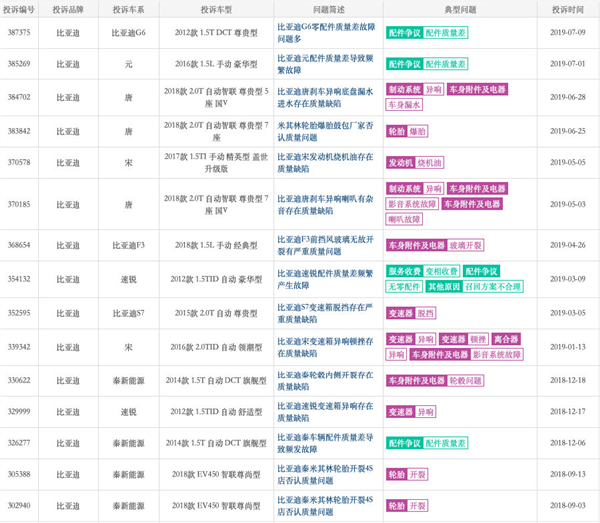Click series cell 比亚迪S7
This screenshot has height=523, width=600.
click(129, 313)
